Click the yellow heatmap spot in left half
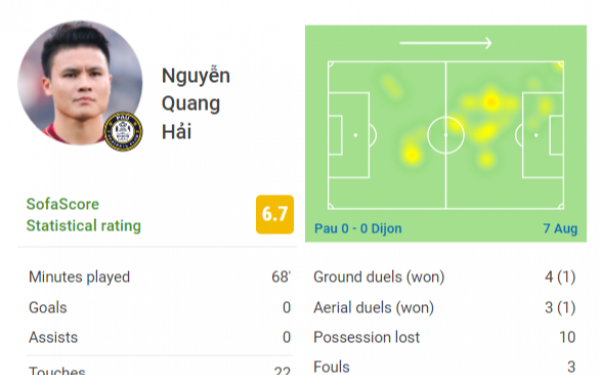This screenshot has height=375, width=600. tap(411, 154)
